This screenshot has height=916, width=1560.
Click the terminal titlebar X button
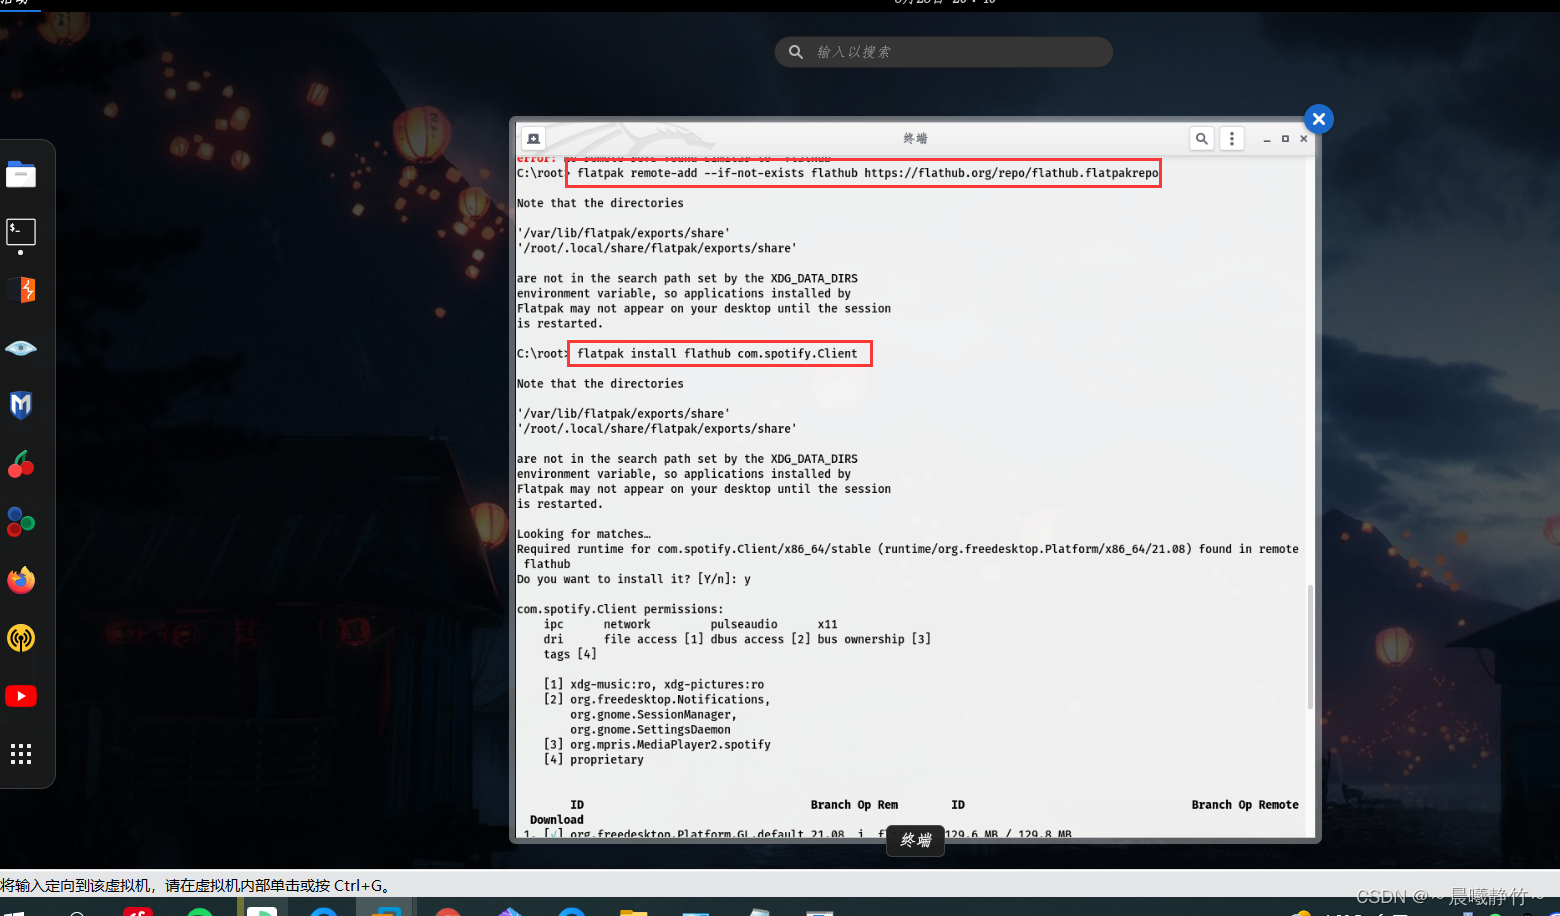1304,139
